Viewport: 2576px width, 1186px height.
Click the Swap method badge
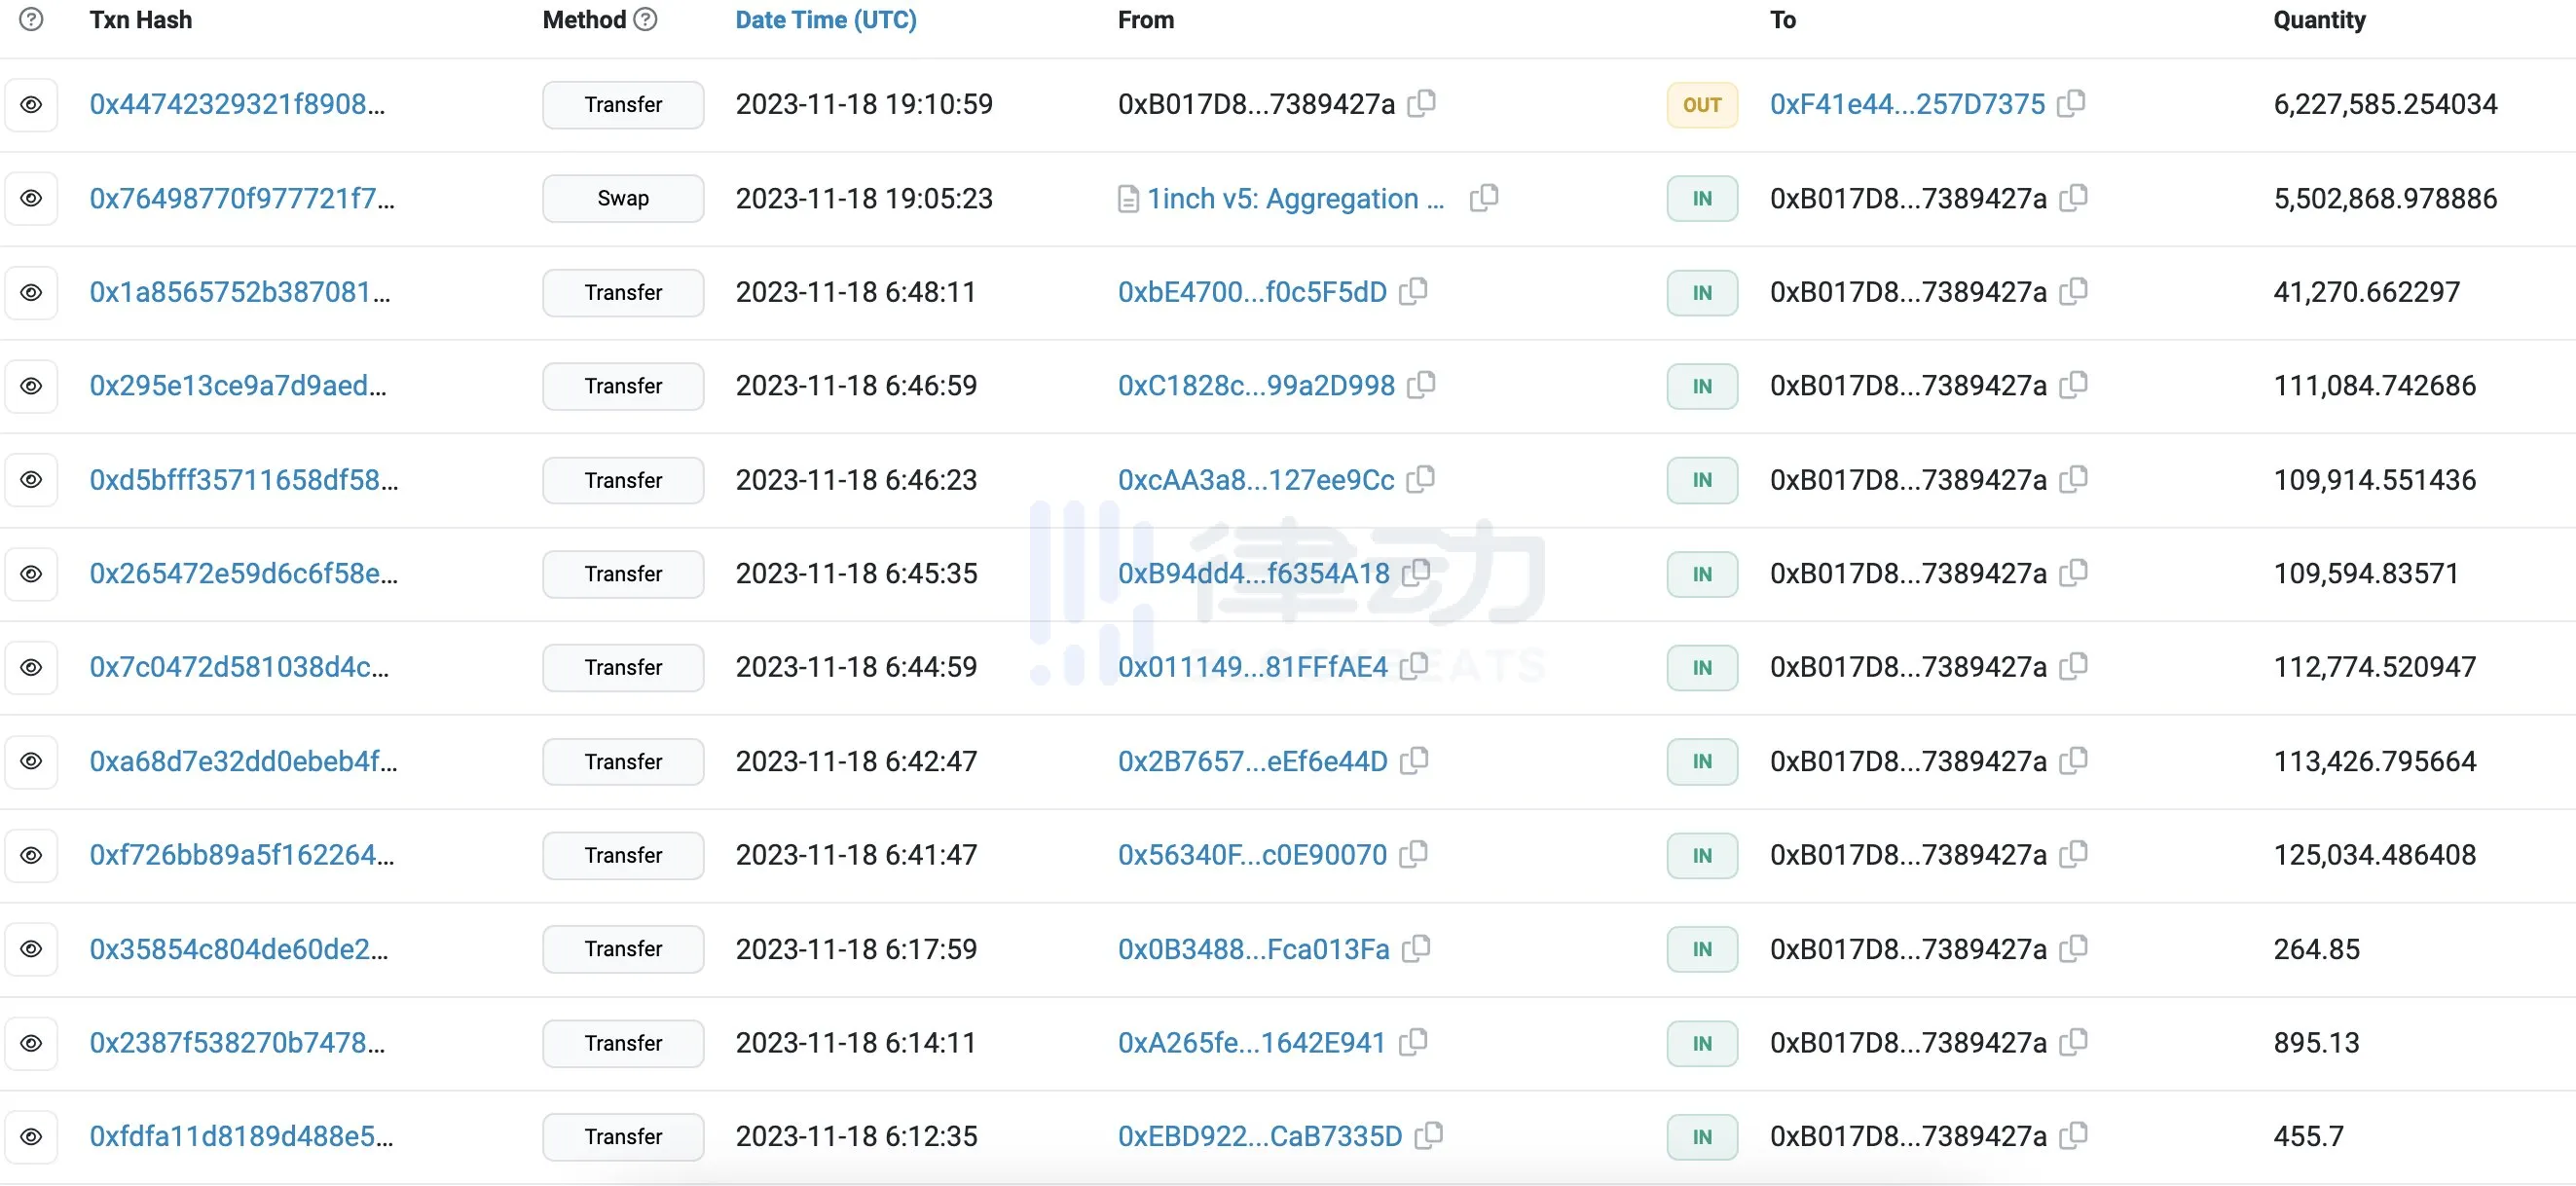(x=623, y=198)
